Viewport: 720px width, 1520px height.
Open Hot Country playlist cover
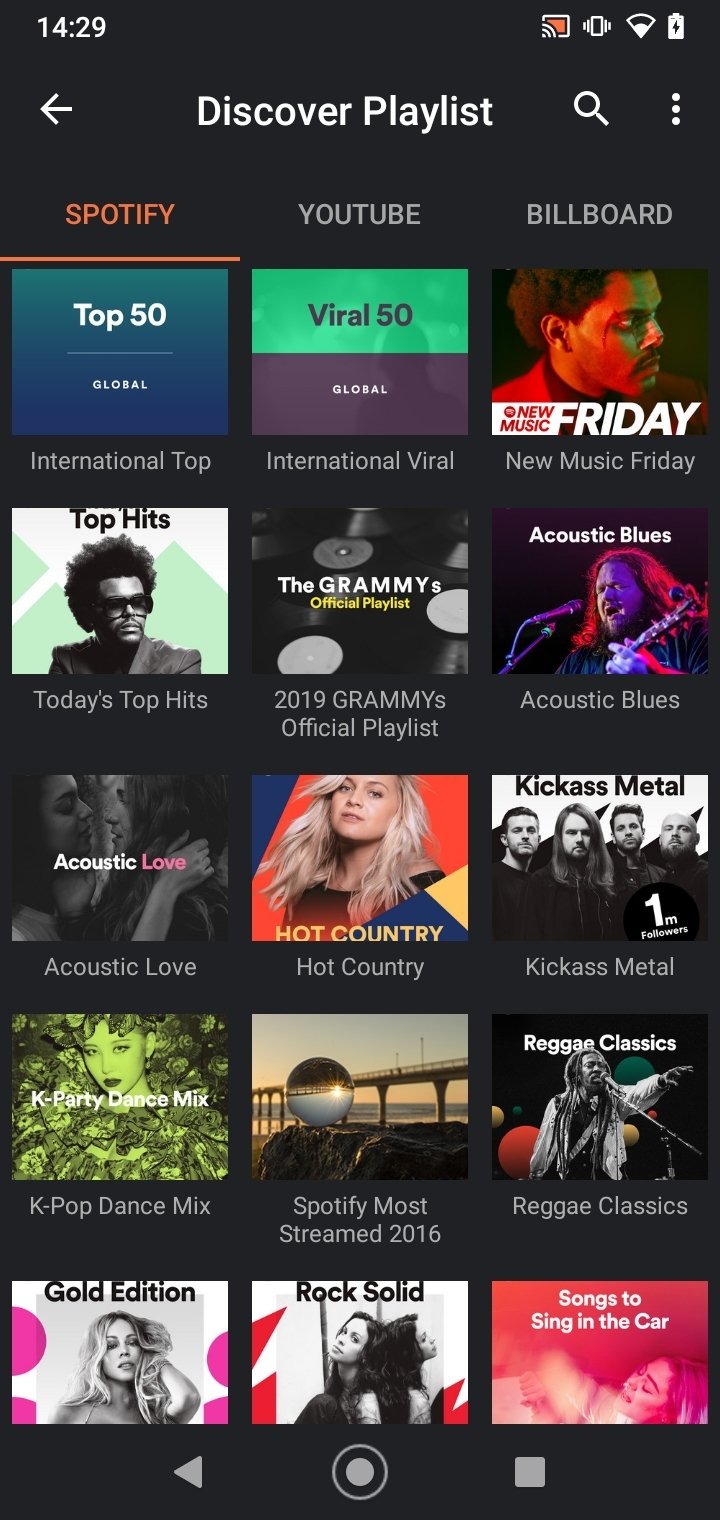click(360, 858)
